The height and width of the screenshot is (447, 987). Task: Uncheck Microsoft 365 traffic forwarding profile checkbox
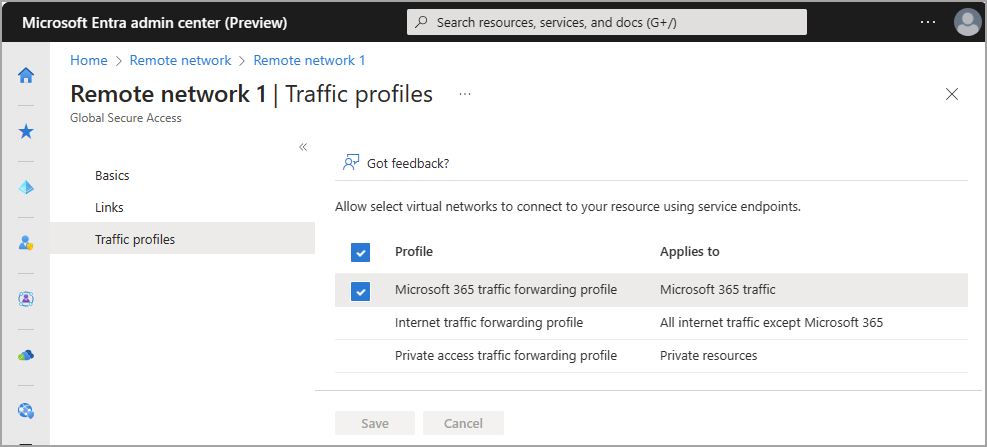[x=360, y=291]
